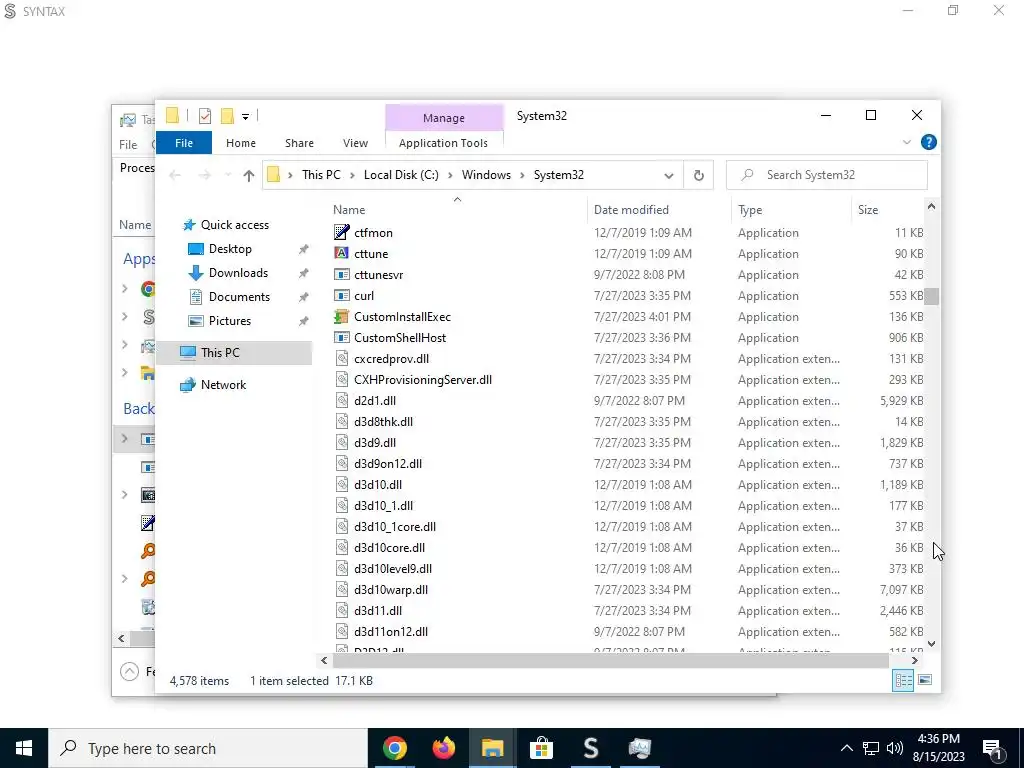The image size is (1024, 768).
Task: Open the clock and date in taskbar
Action: pyautogui.click(x=940, y=748)
